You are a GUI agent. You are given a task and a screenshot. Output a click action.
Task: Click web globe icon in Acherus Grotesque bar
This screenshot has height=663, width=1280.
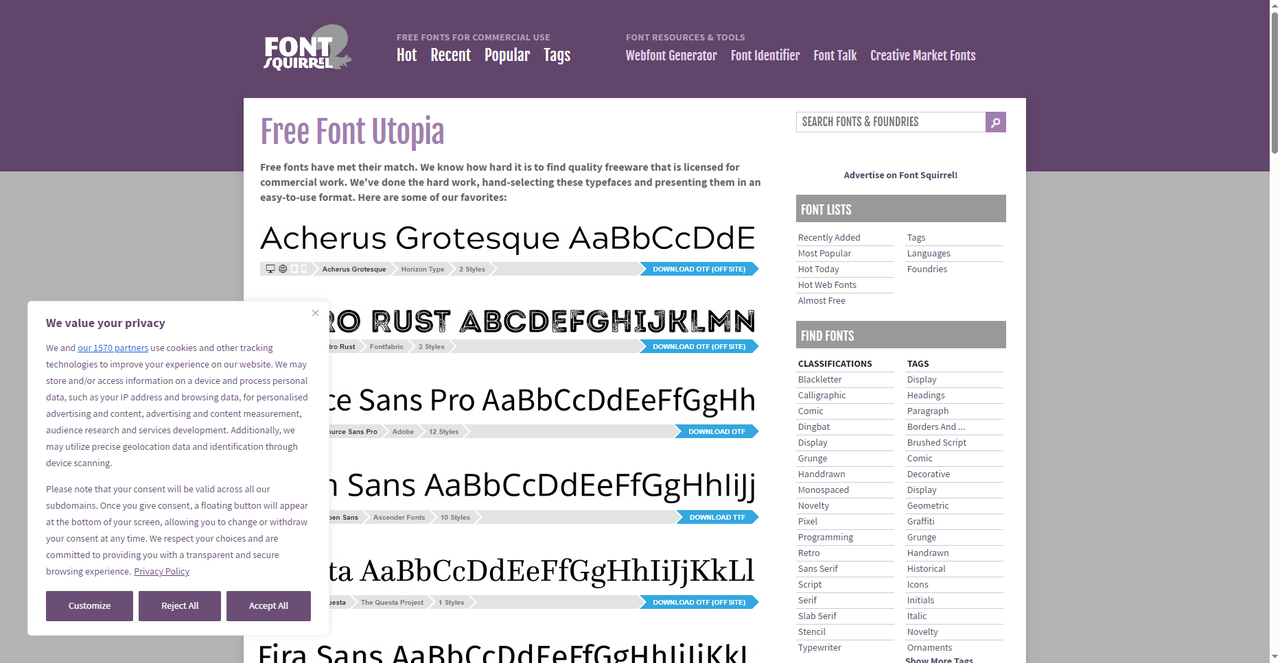point(283,269)
